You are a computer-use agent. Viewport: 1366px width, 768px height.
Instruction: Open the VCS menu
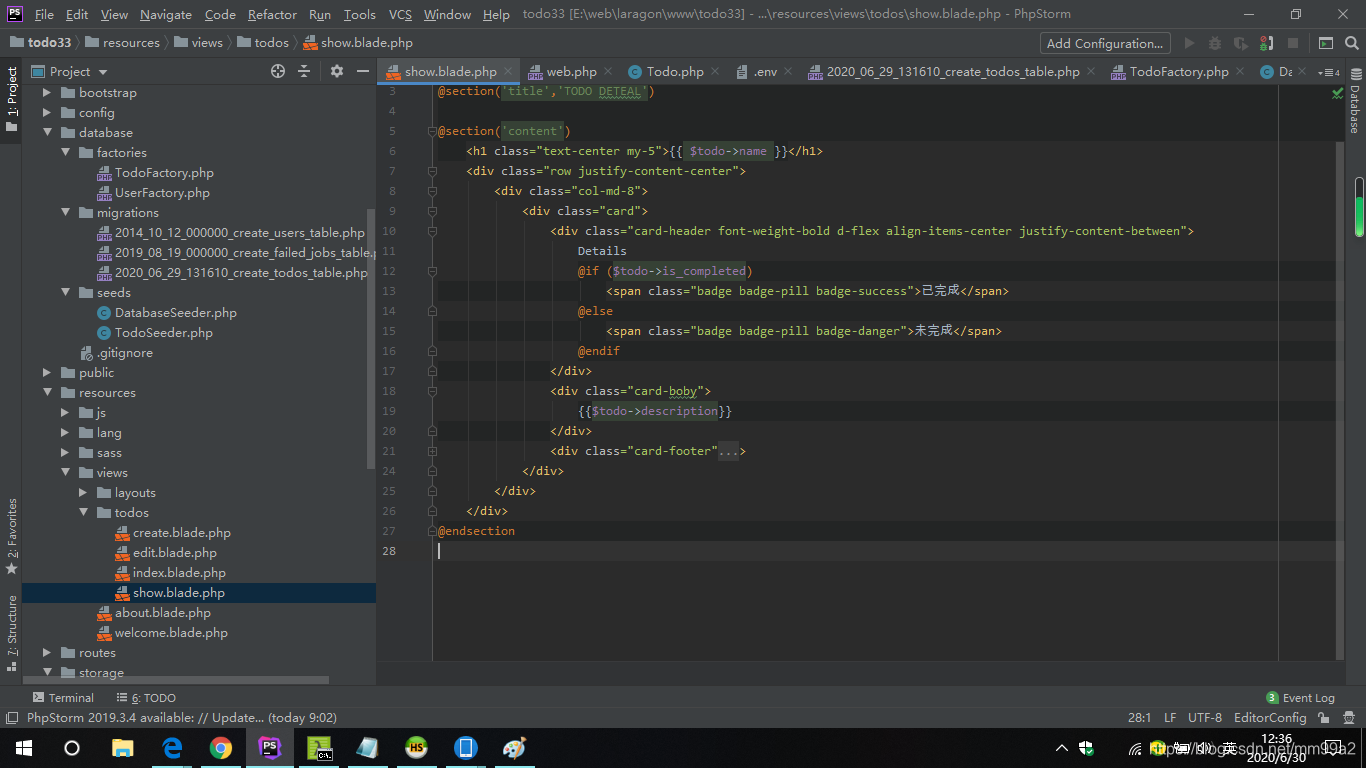(x=400, y=14)
